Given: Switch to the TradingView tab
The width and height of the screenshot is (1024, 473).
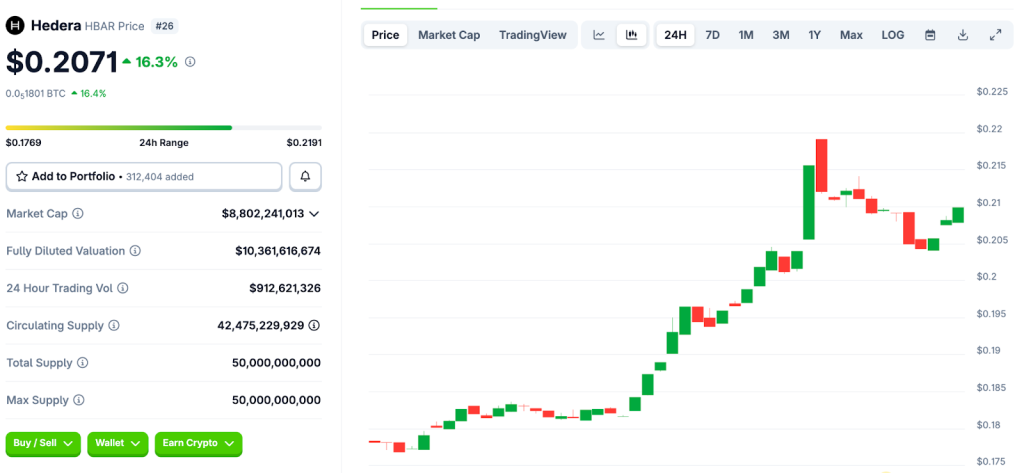Looking at the screenshot, I should click(x=532, y=35).
